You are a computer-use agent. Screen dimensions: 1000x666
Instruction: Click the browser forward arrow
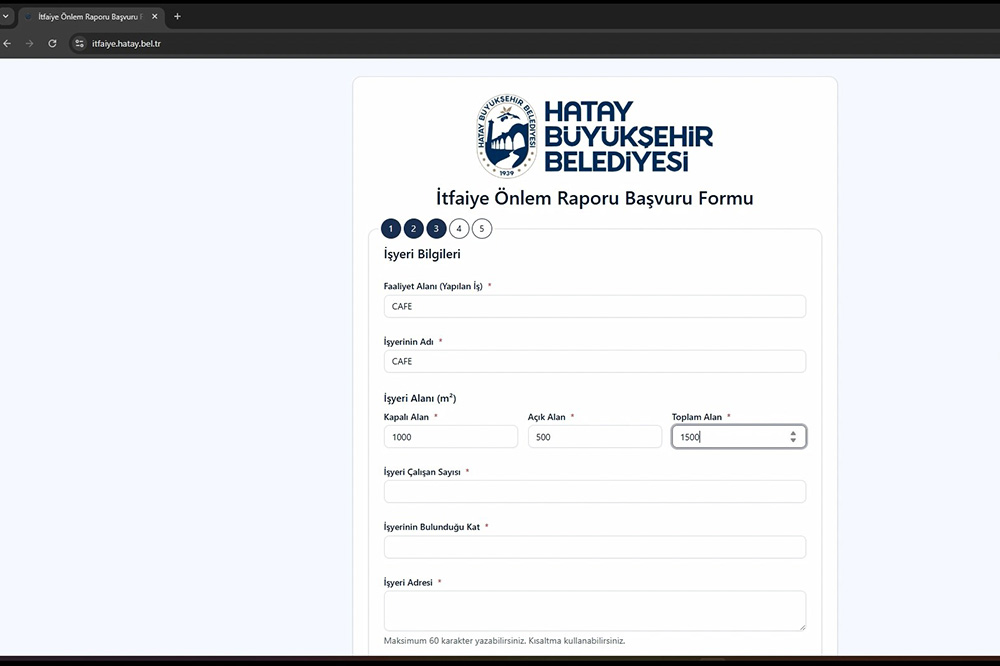[x=29, y=44]
